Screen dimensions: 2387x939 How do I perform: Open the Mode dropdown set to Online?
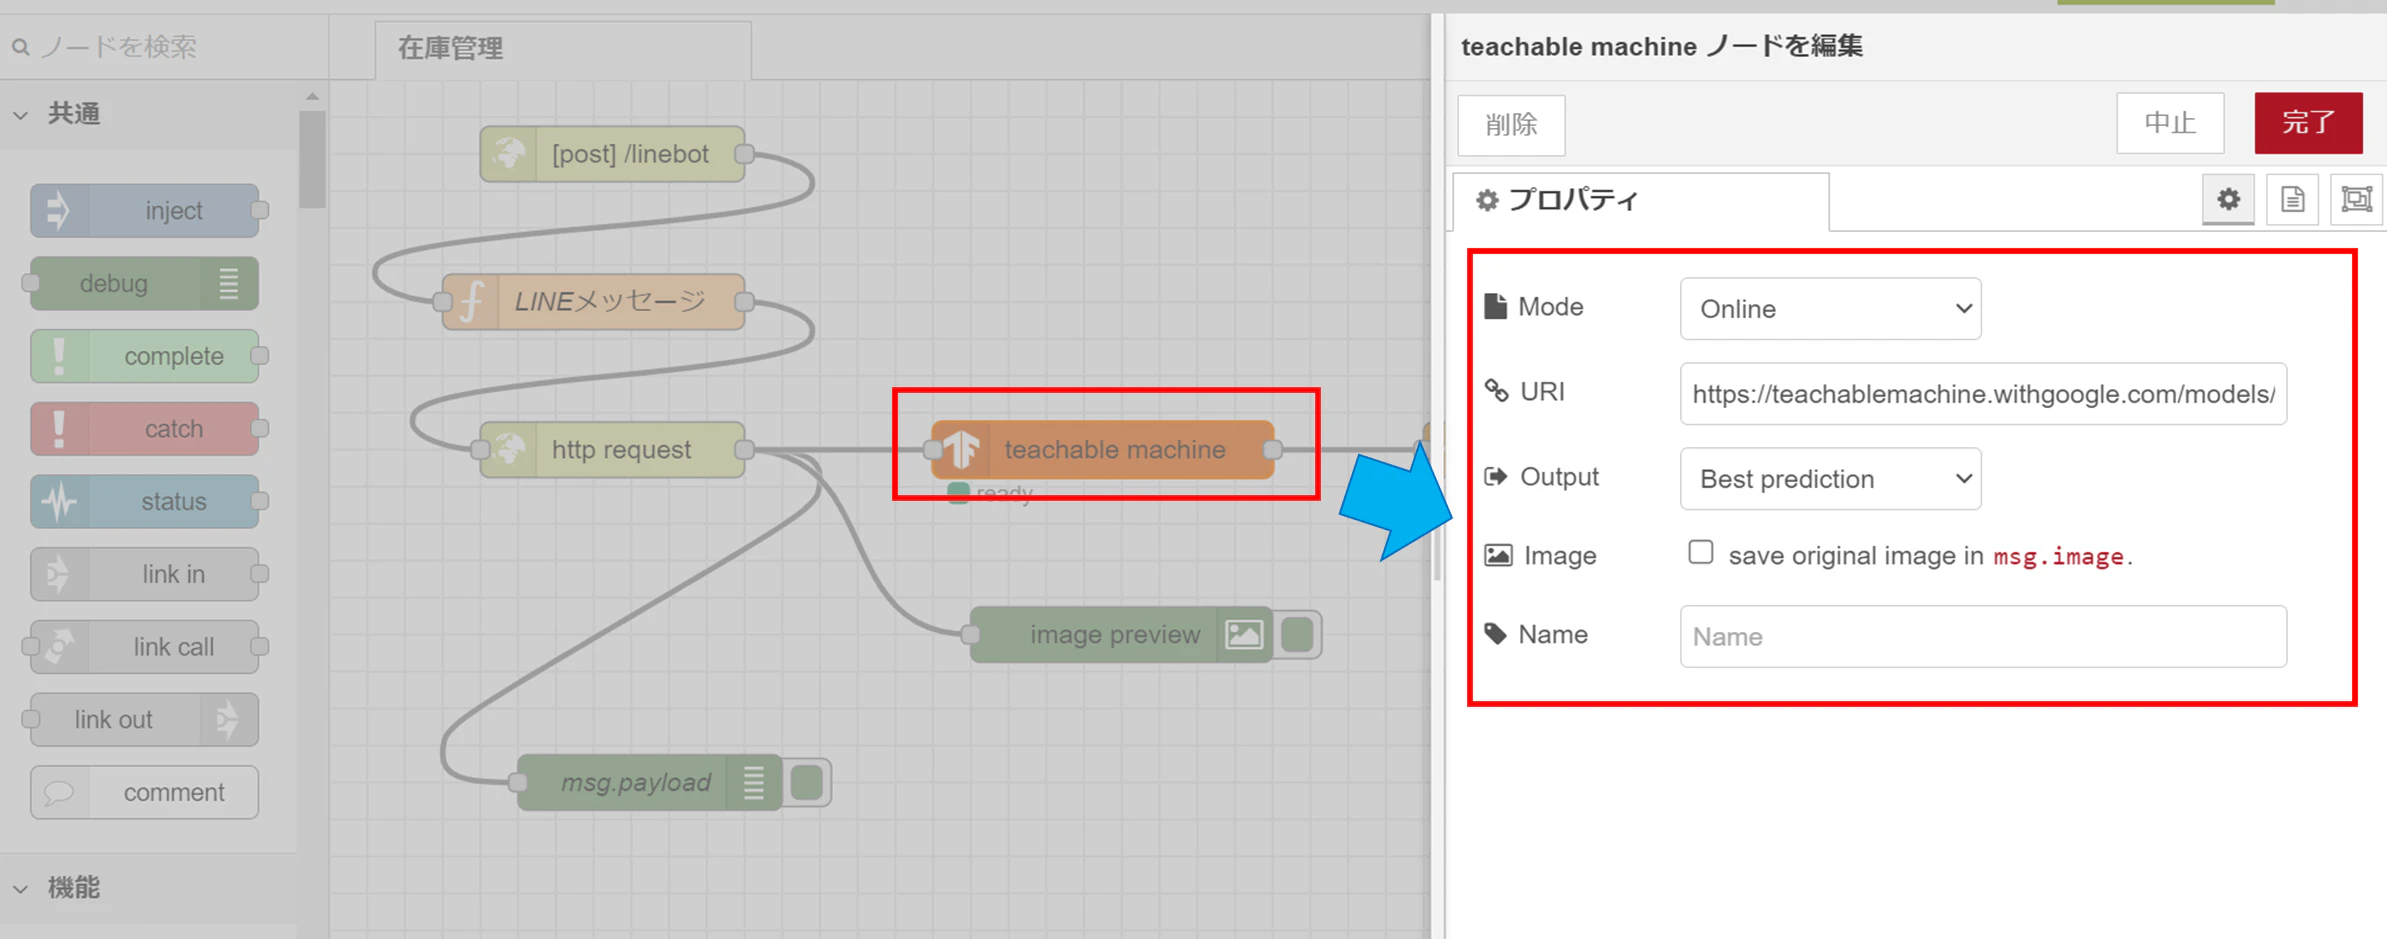pyautogui.click(x=1830, y=309)
